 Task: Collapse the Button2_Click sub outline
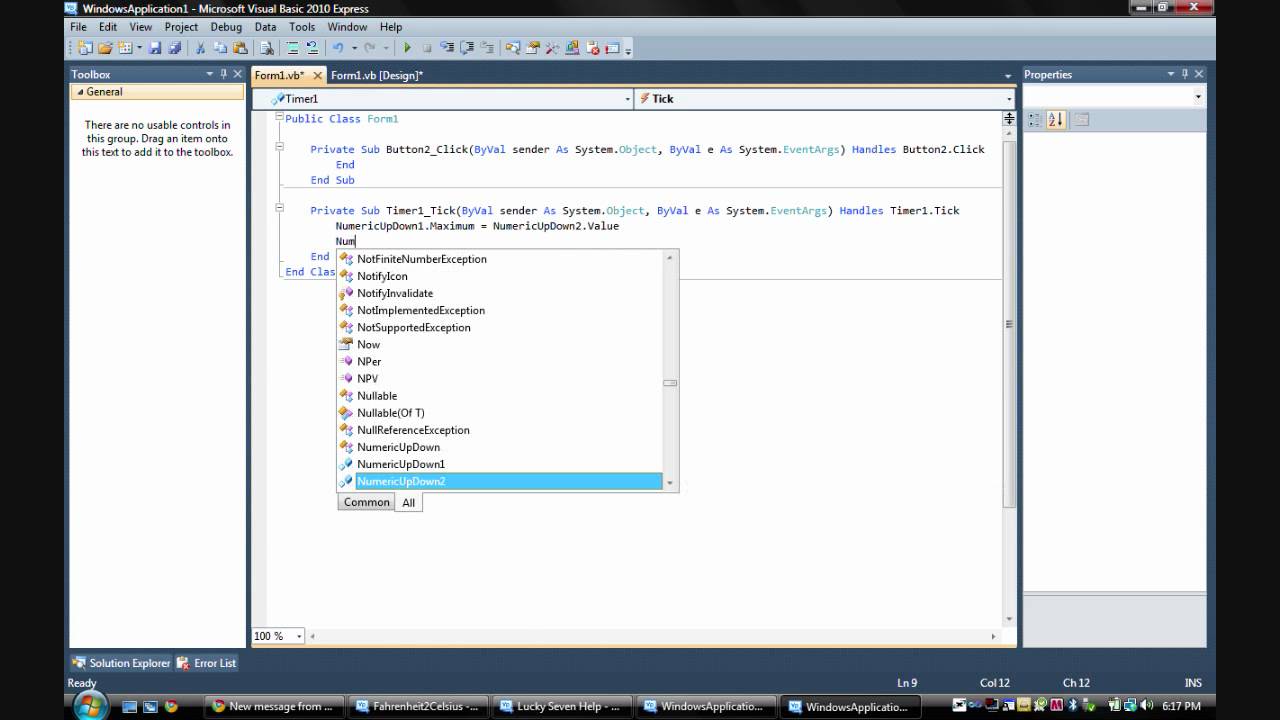[x=280, y=149]
